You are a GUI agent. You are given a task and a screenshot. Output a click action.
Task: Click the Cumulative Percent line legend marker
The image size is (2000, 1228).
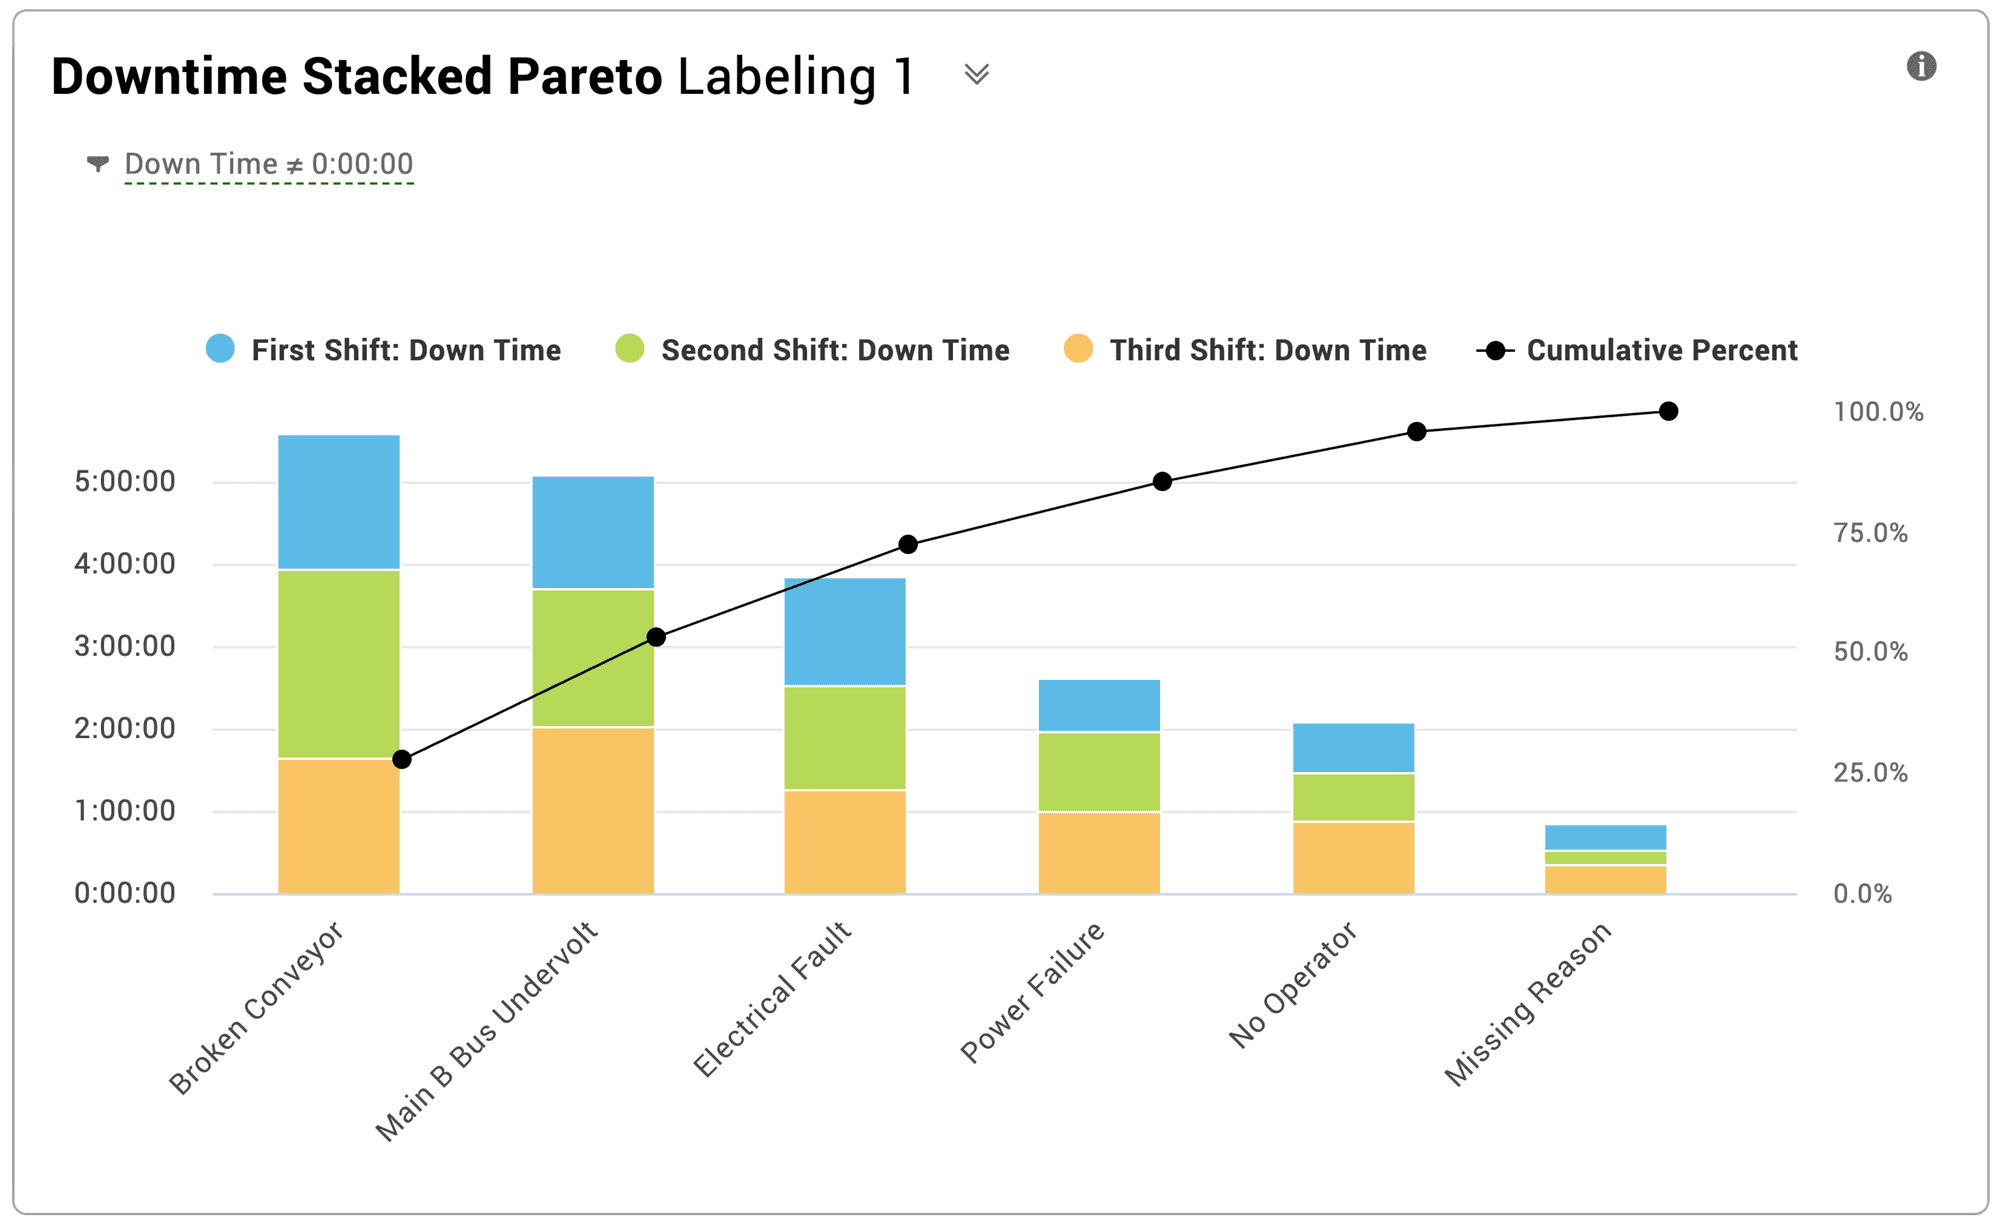point(1494,350)
